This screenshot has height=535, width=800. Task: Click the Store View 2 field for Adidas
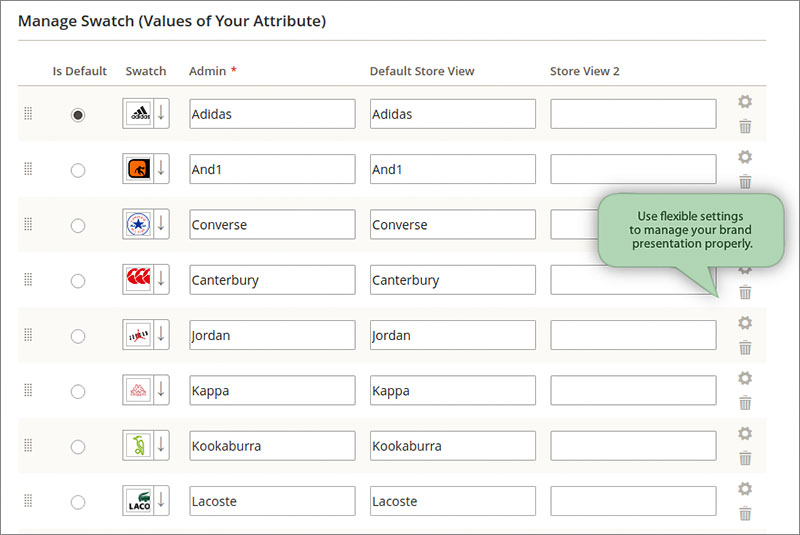[x=633, y=114]
